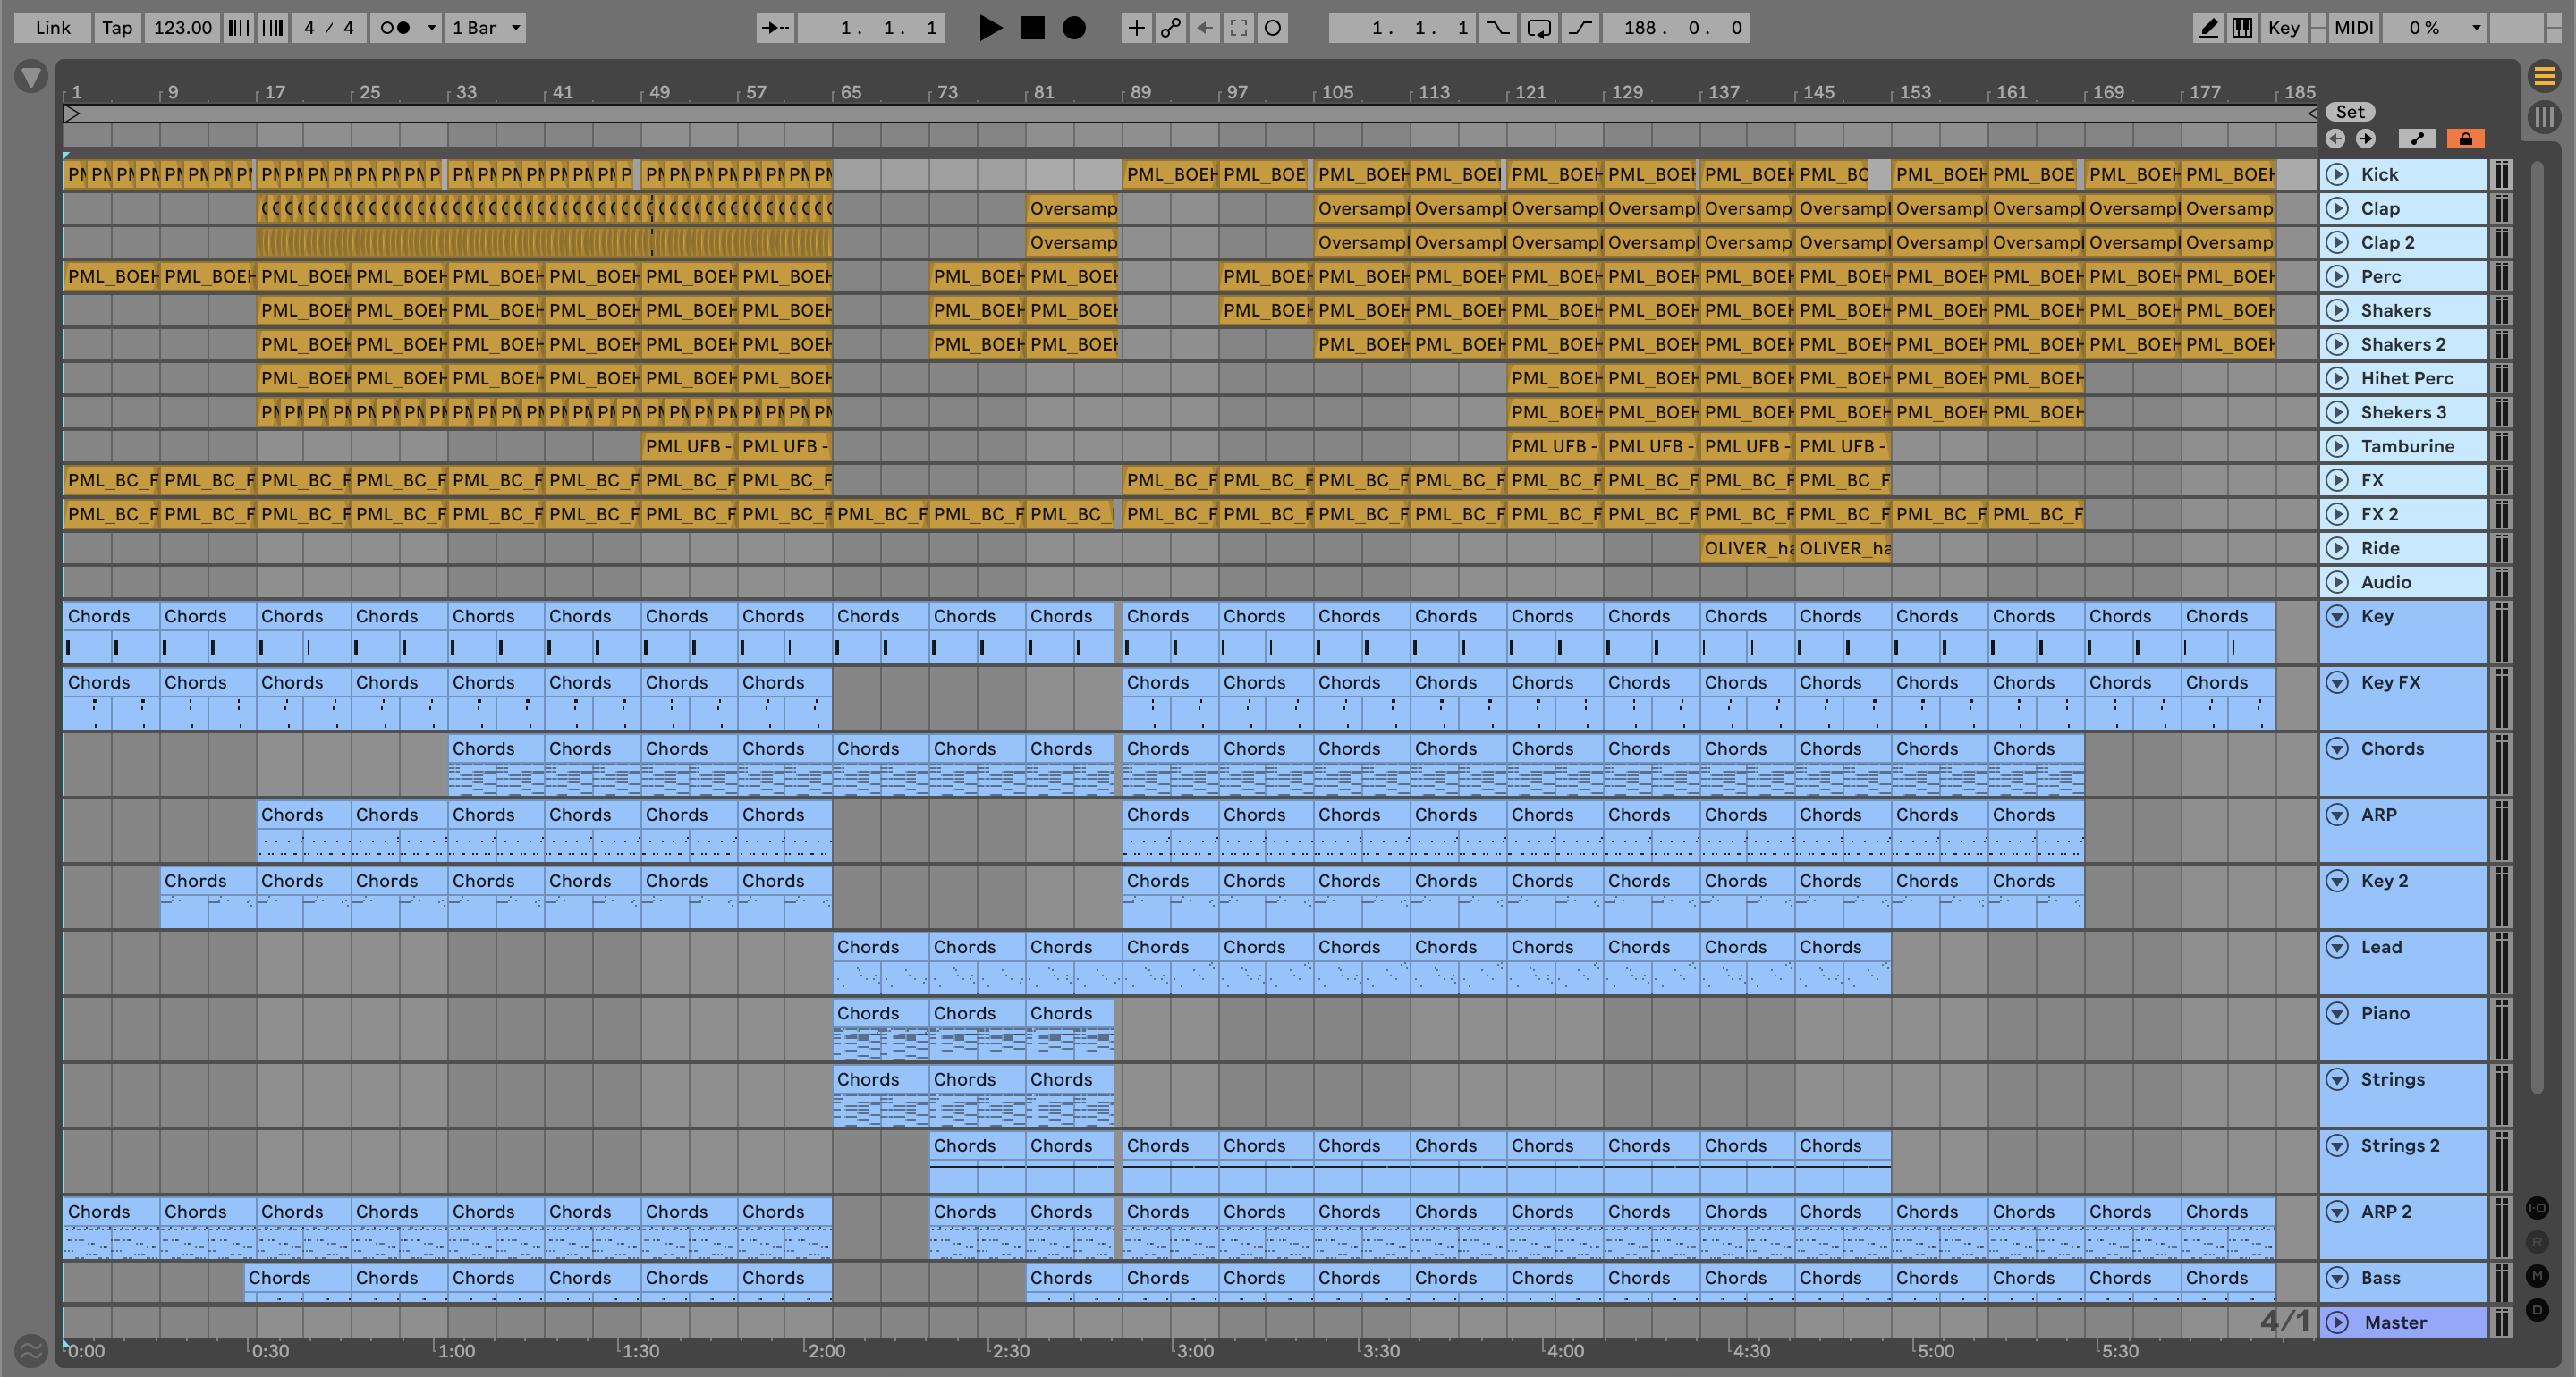Image resolution: width=2576 pixels, height=1377 pixels.
Task: Click the Set locator button
Action: tap(2350, 112)
